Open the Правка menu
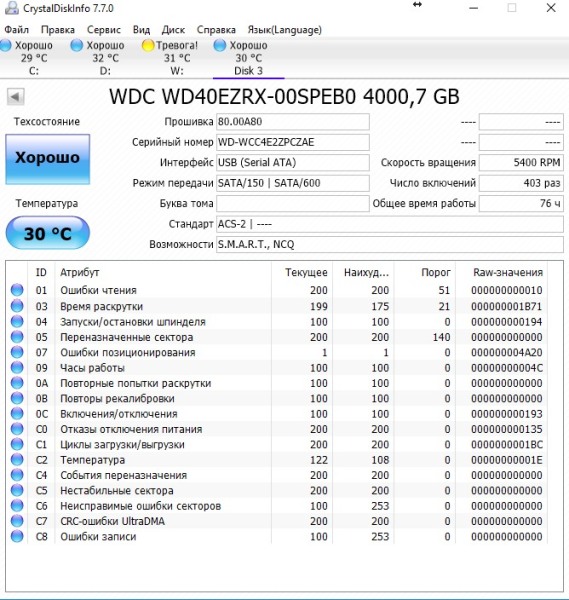The height and width of the screenshot is (600, 569). point(58,29)
